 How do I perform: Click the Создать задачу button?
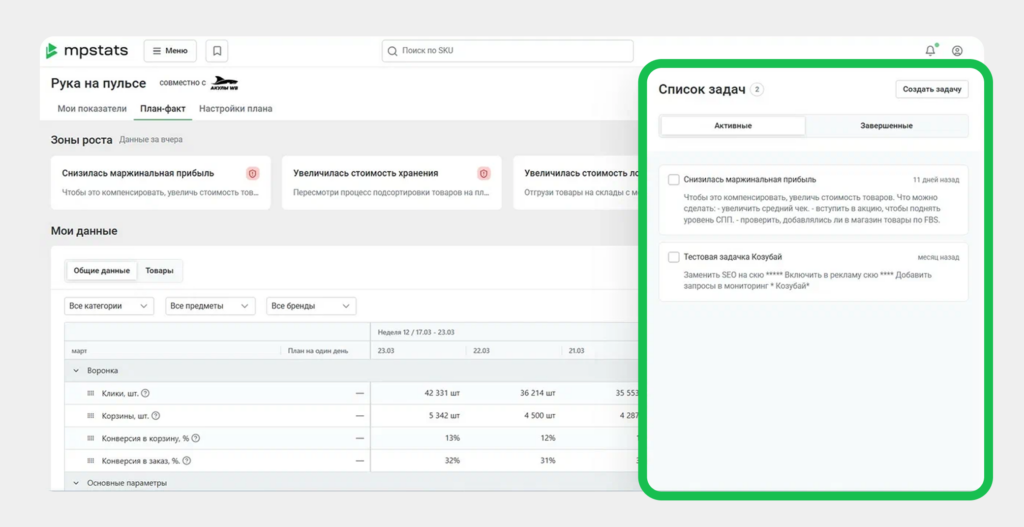point(931,89)
